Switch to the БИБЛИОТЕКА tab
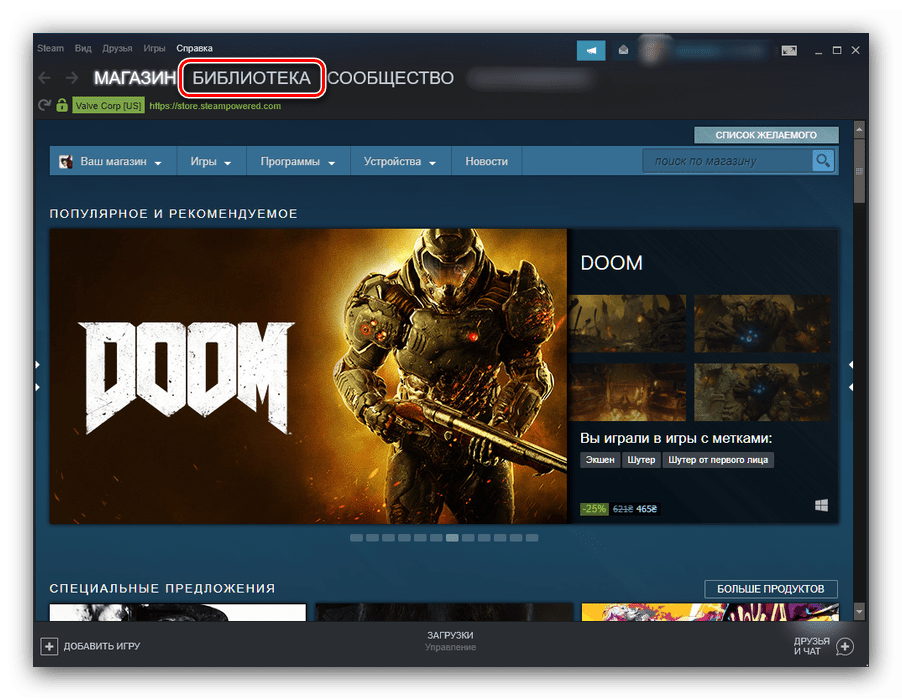Image resolution: width=902 pixels, height=700 pixels. point(251,78)
